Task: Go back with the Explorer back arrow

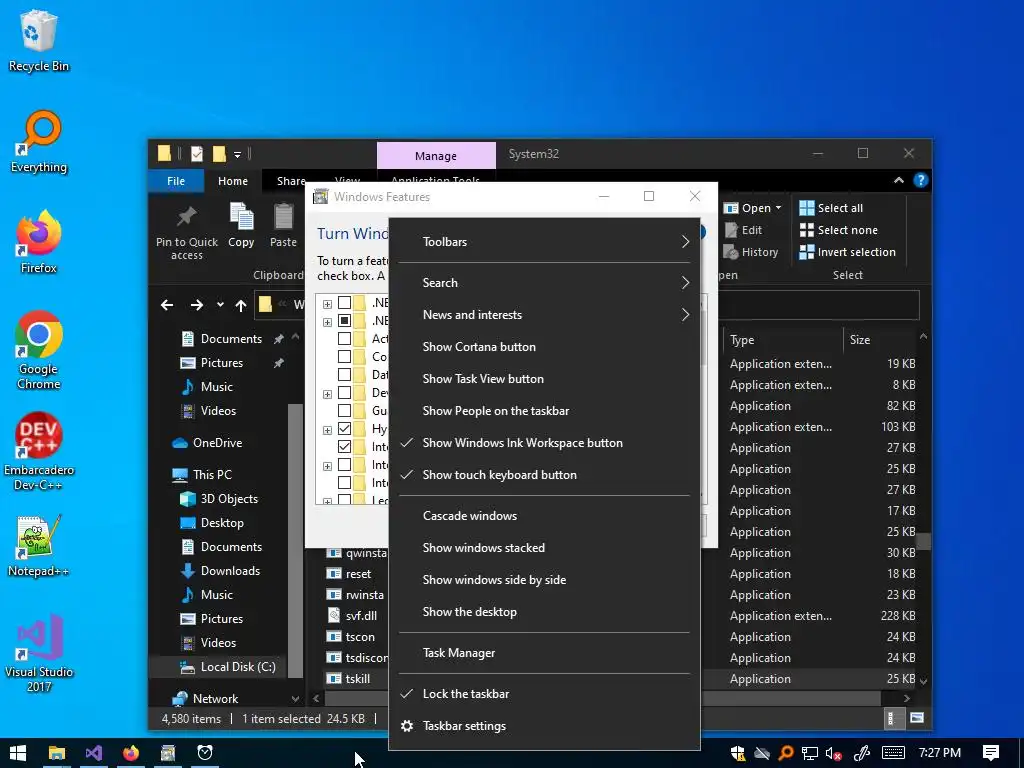Action: pyautogui.click(x=167, y=305)
